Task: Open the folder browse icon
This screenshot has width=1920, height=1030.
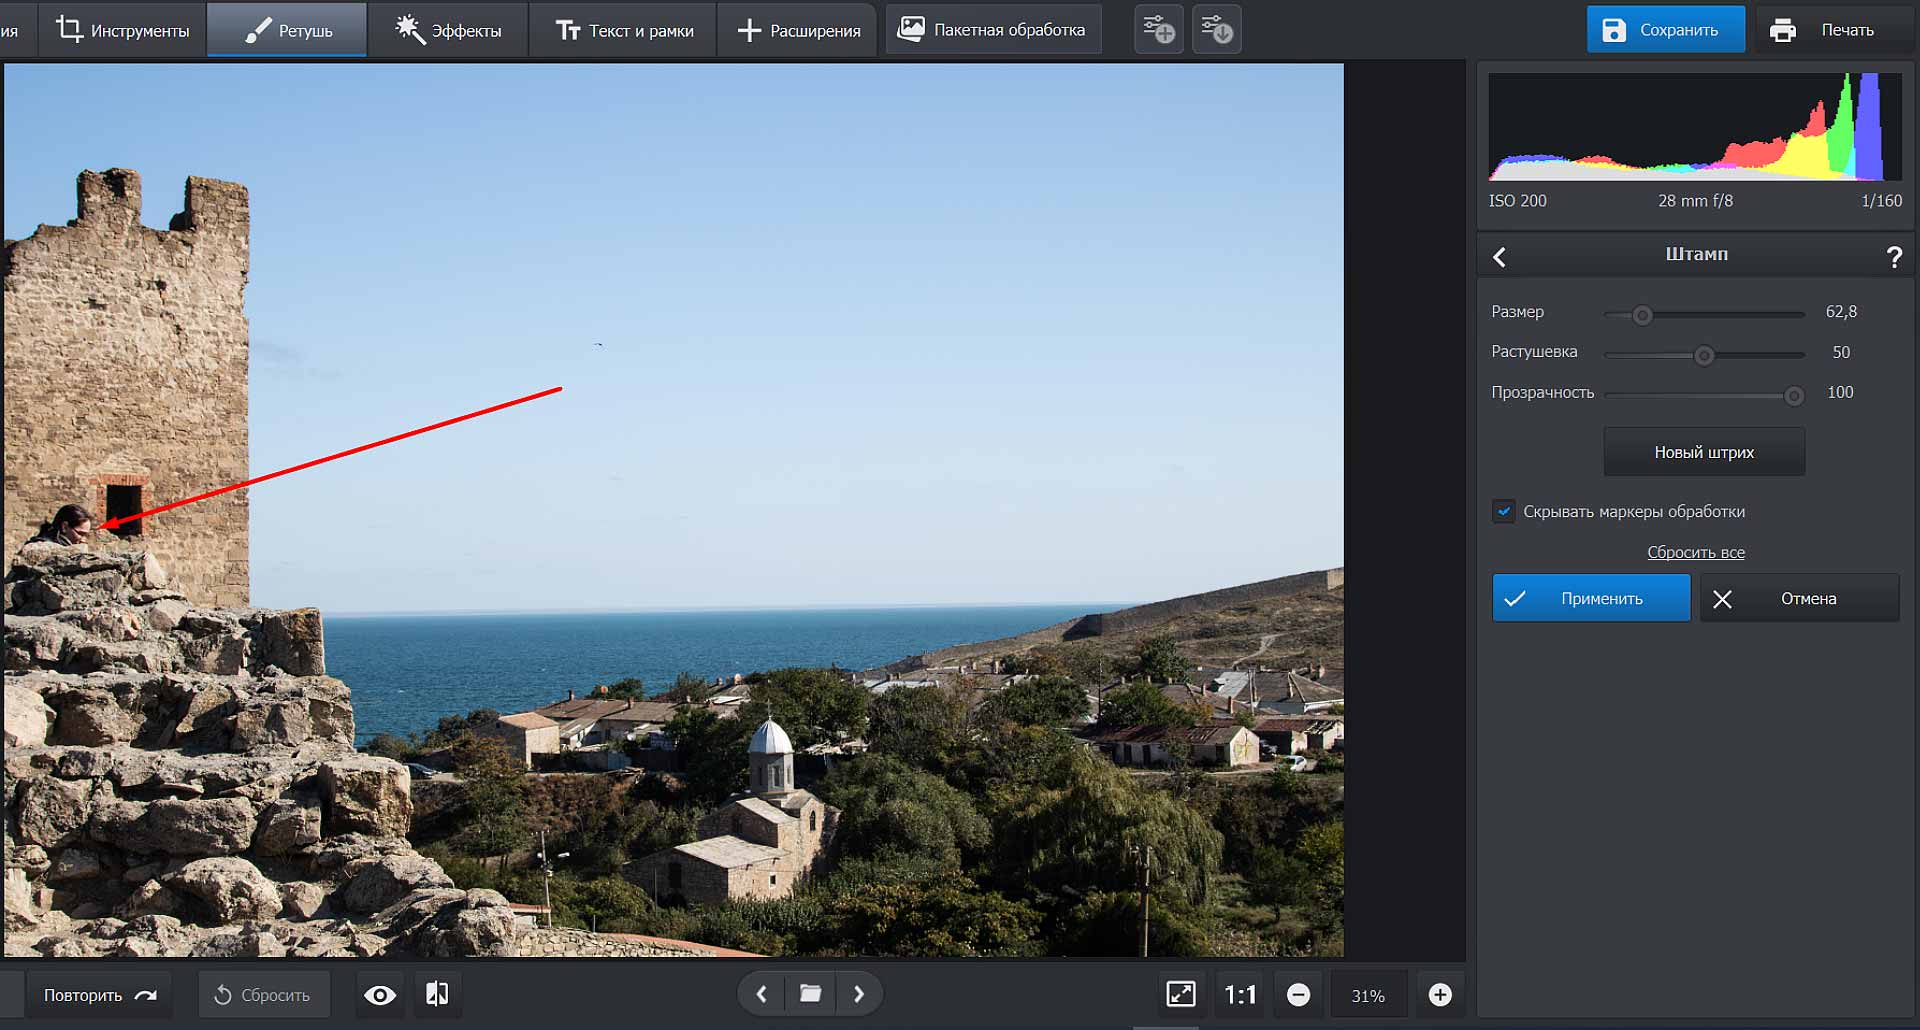Action: 810,994
